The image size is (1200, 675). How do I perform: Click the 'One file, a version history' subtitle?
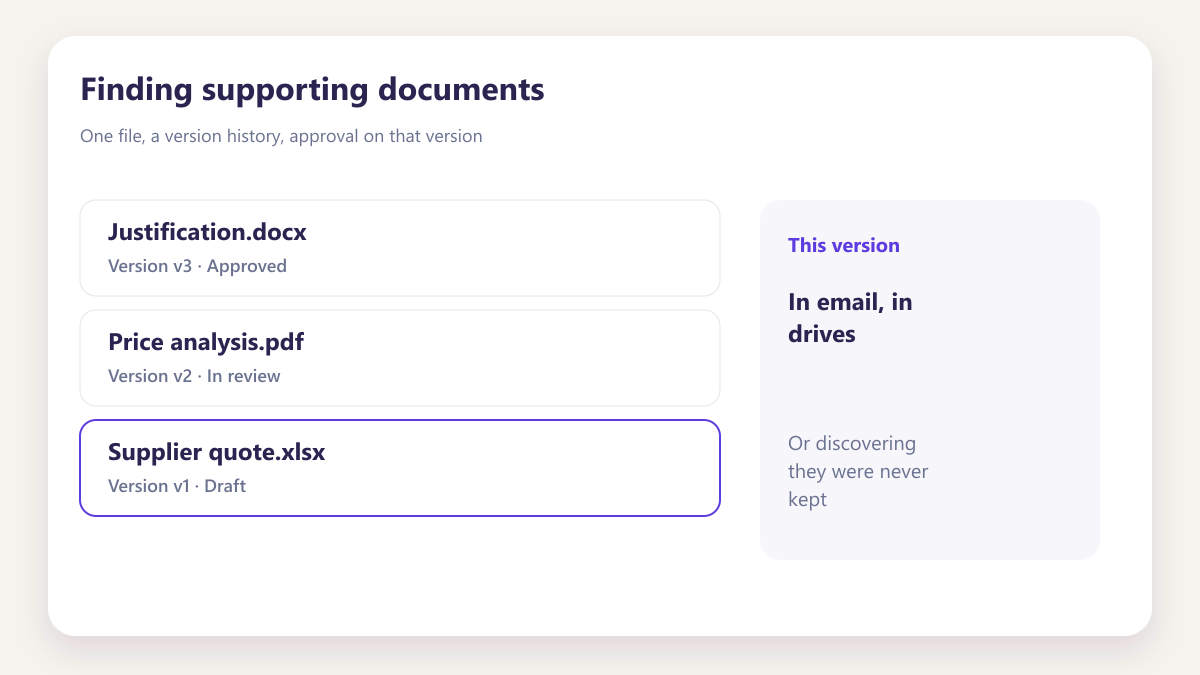point(281,136)
